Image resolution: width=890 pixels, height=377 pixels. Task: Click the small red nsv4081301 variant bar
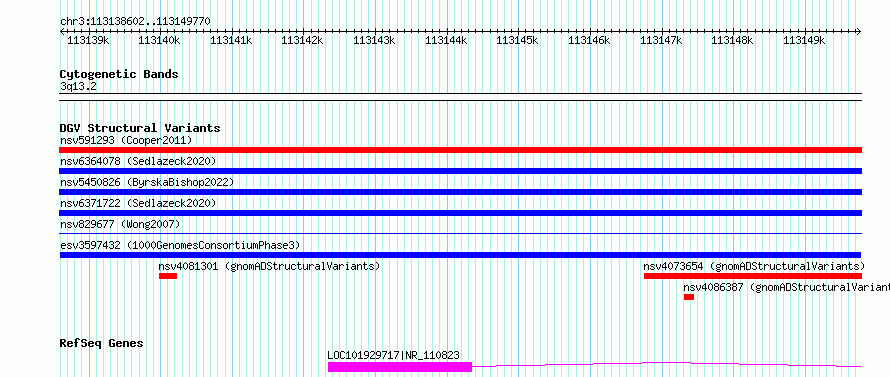[x=168, y=276]
